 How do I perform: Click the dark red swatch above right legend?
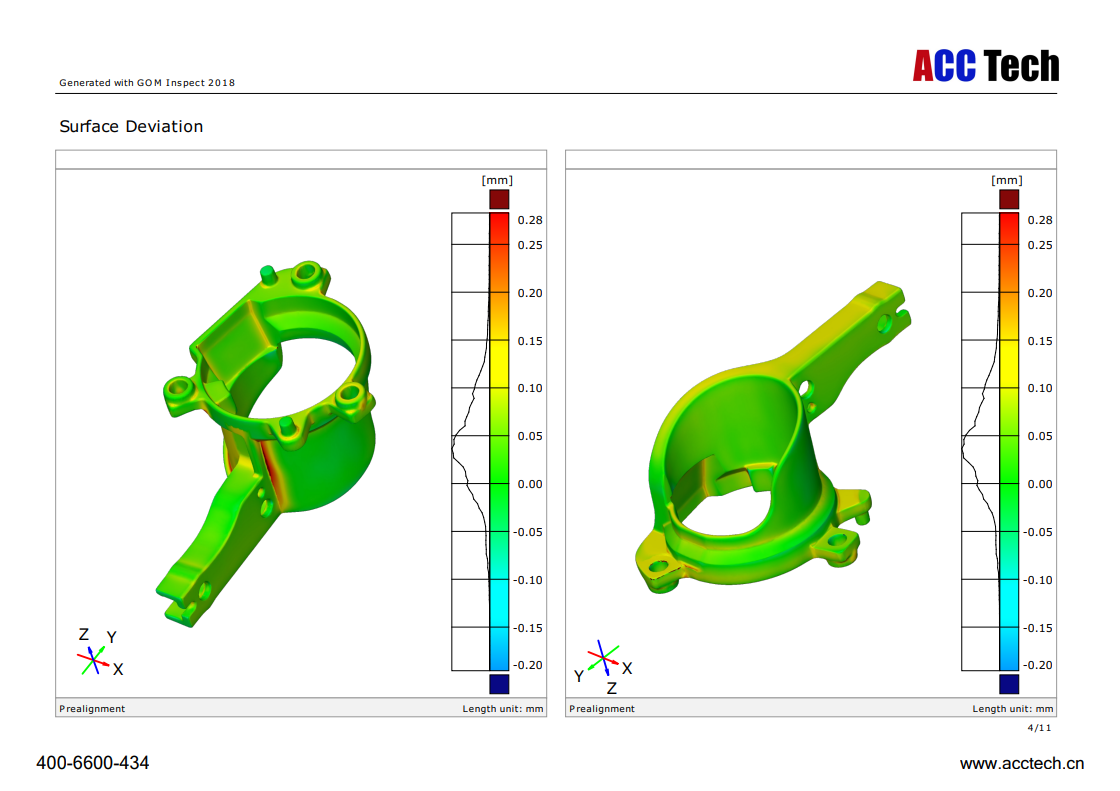pos(1008,200)
